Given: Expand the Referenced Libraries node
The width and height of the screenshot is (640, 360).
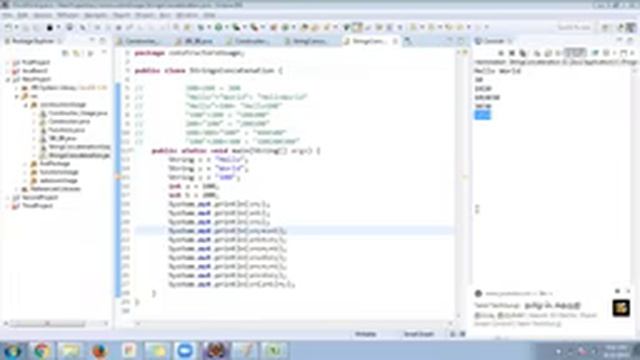Looking at the screenshot, I should click(17, 189).
